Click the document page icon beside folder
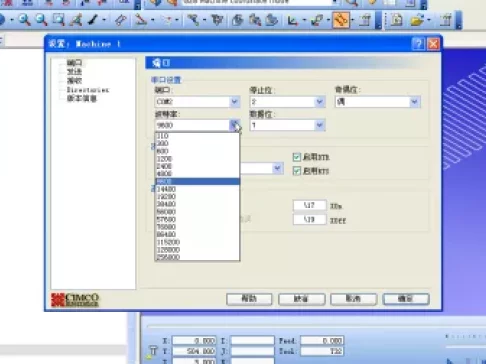Screen dimensions: 486x364 click(x=396, y=20)
